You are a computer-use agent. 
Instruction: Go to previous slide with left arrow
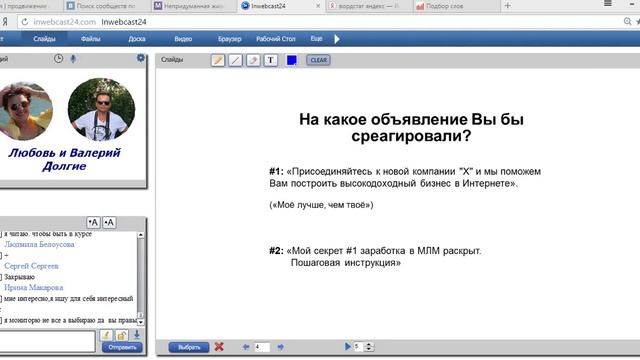246,347
